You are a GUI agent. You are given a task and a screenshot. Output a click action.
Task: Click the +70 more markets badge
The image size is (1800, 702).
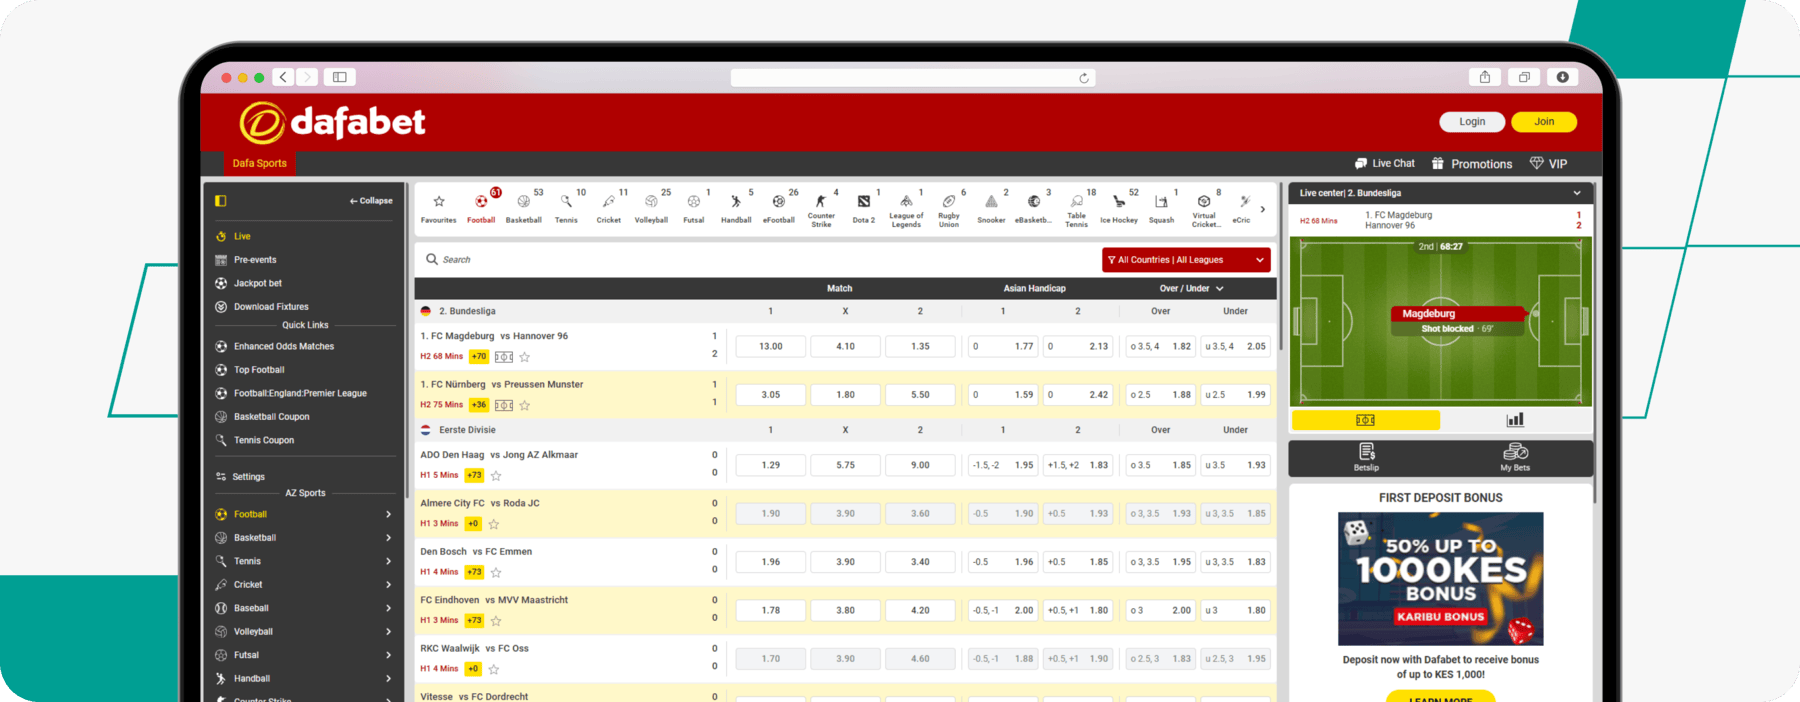tap(479, 357)
